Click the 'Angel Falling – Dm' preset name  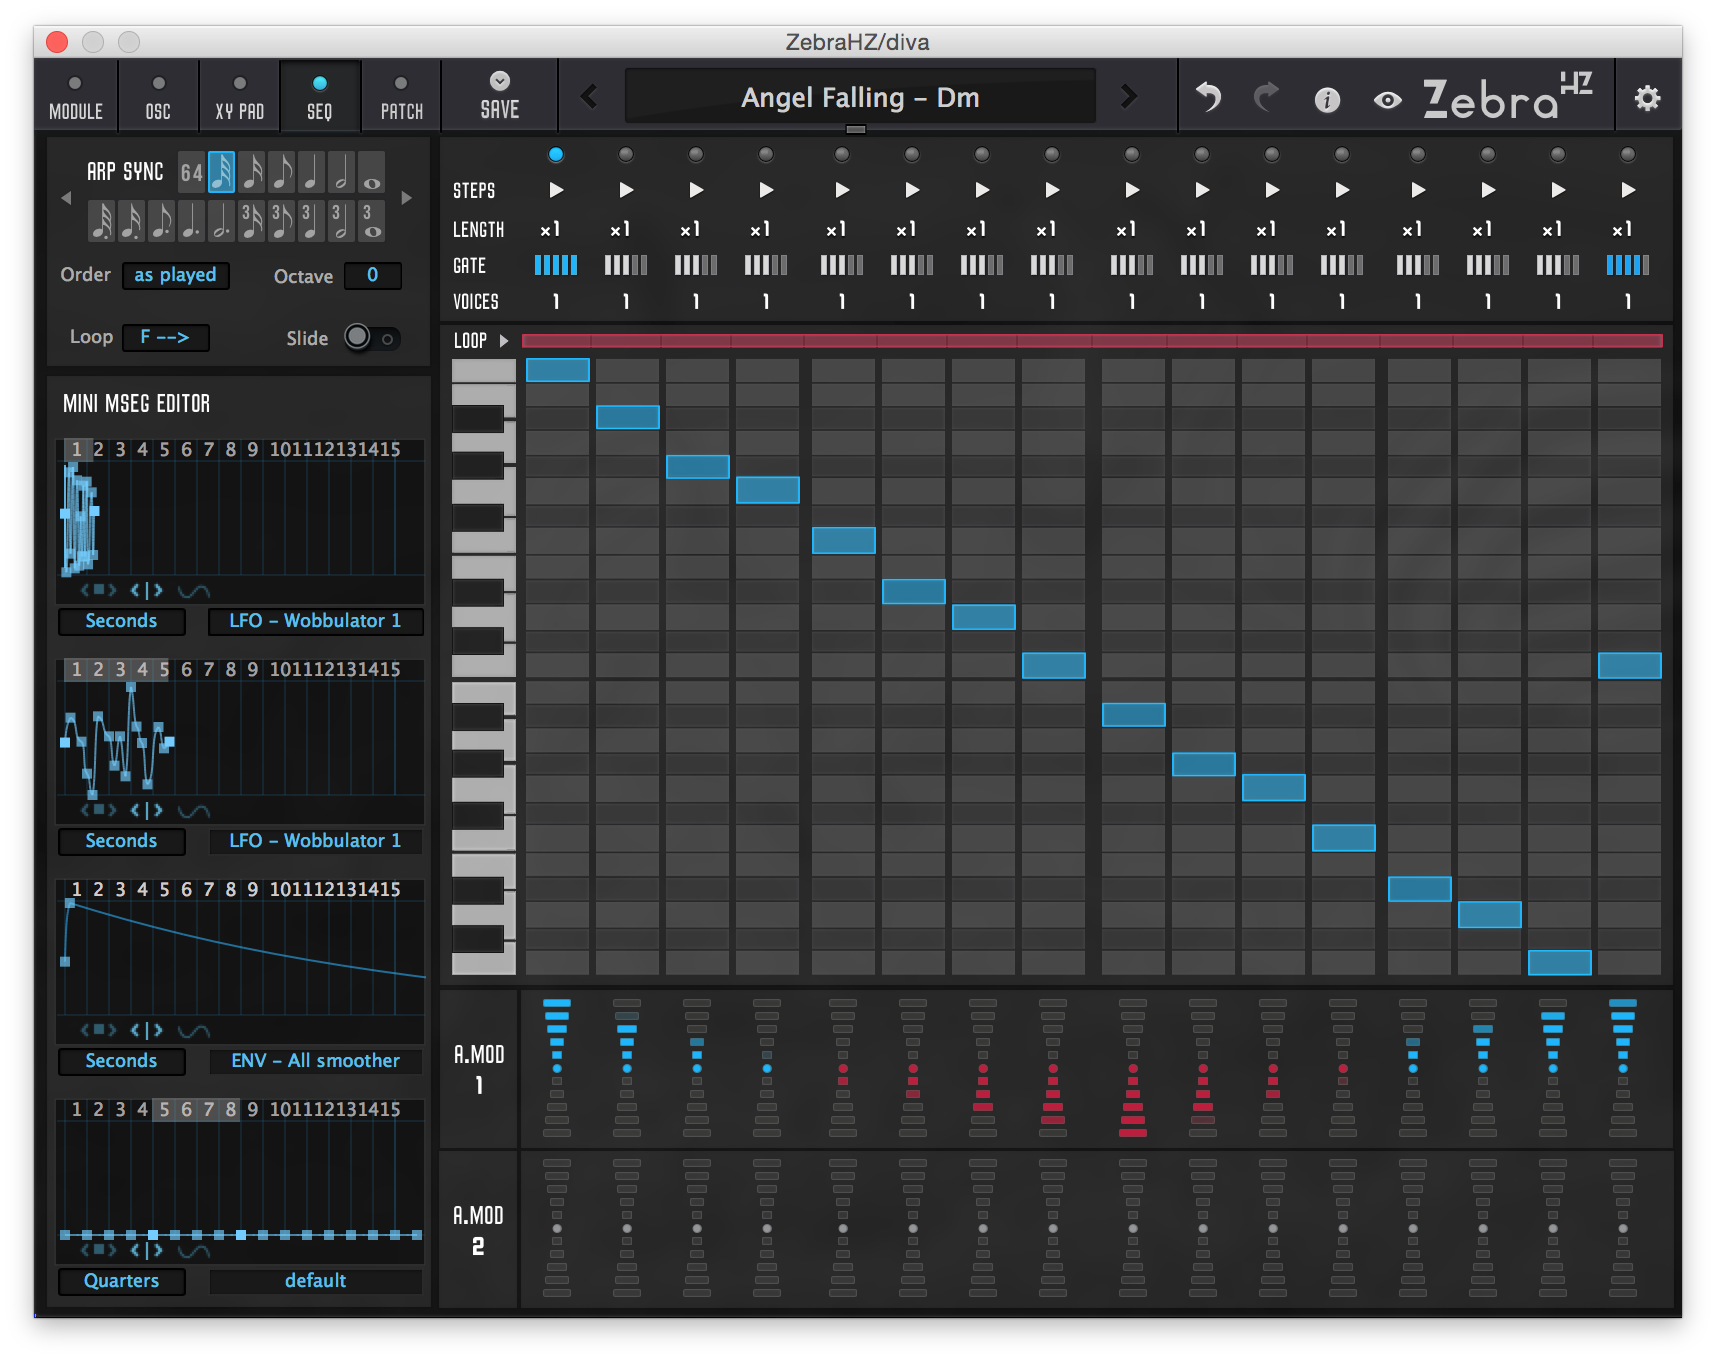click(x=860, y=97)
